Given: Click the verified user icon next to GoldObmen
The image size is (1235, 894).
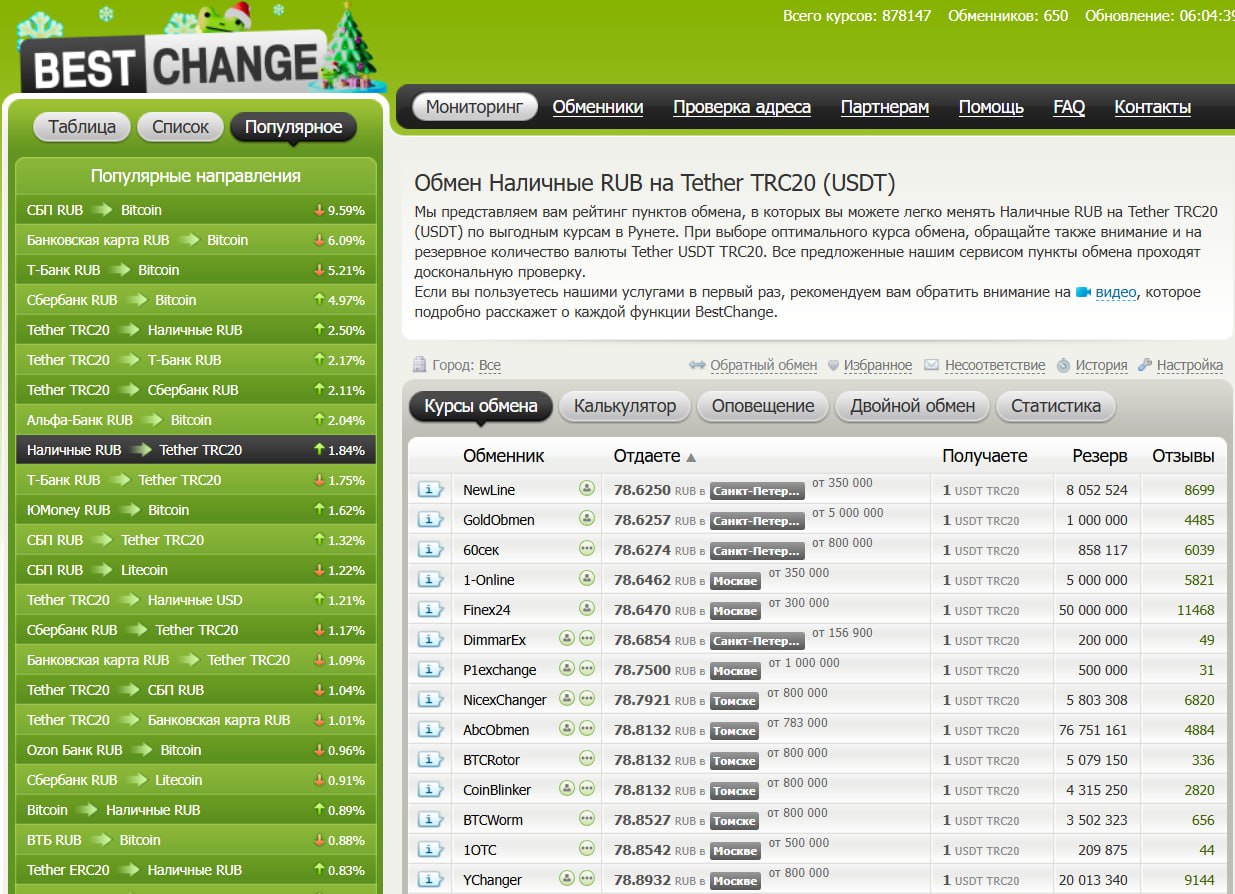Looking at the screenshot, I should point(587,520).
